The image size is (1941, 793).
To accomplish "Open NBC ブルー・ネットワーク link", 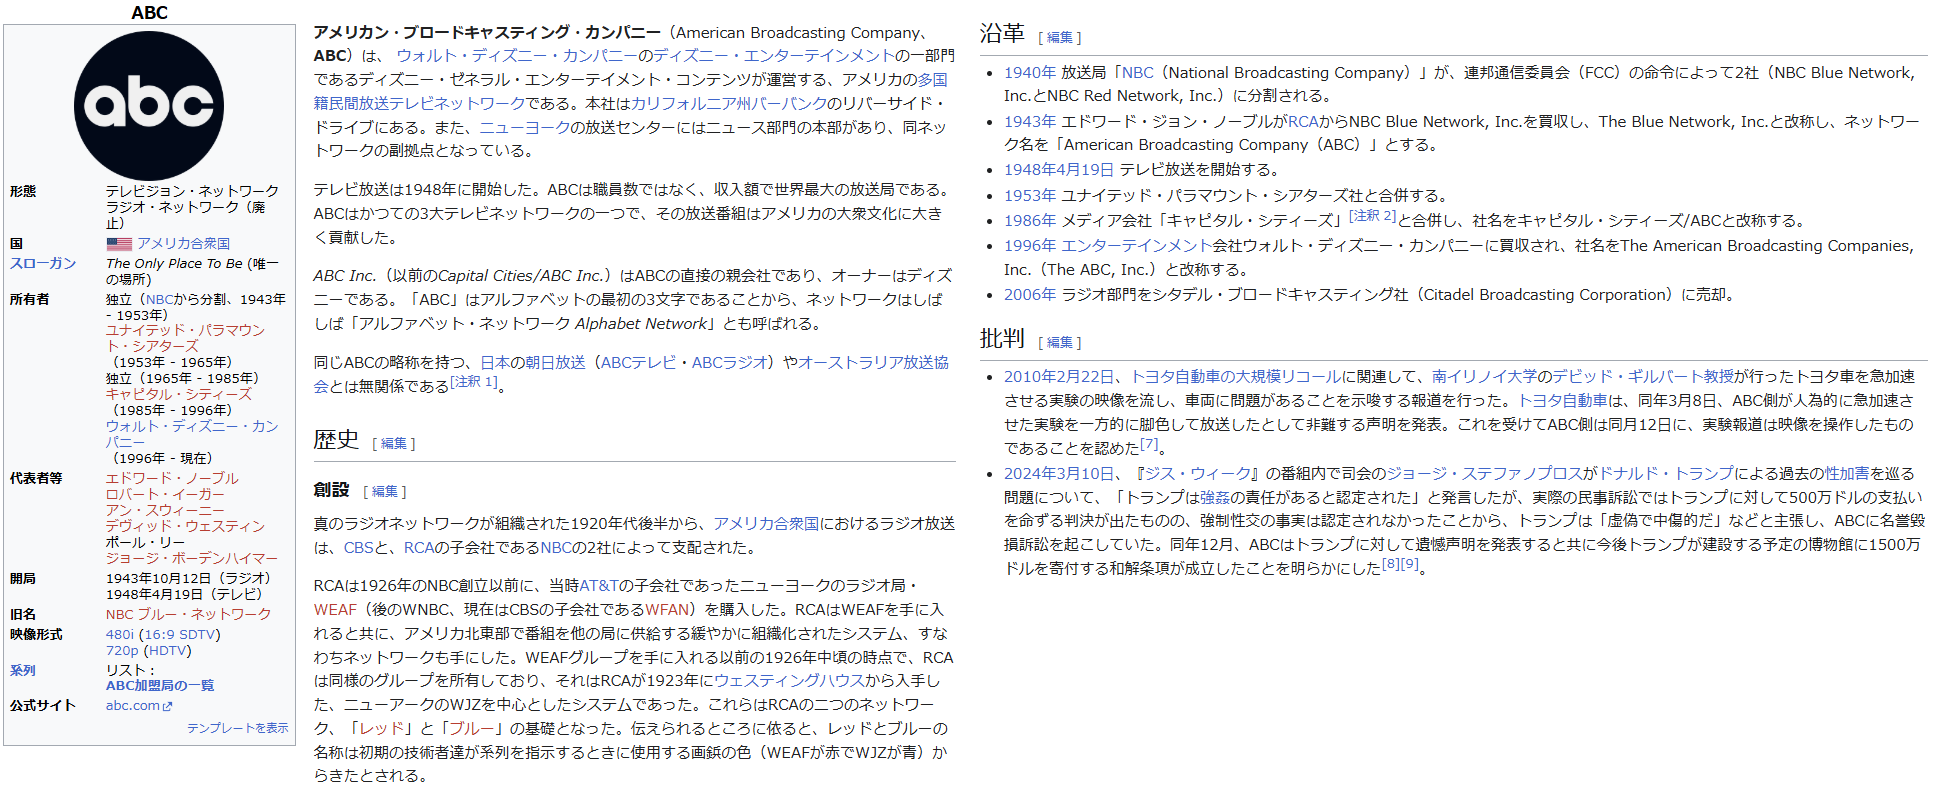I will [x=188, y=614].
